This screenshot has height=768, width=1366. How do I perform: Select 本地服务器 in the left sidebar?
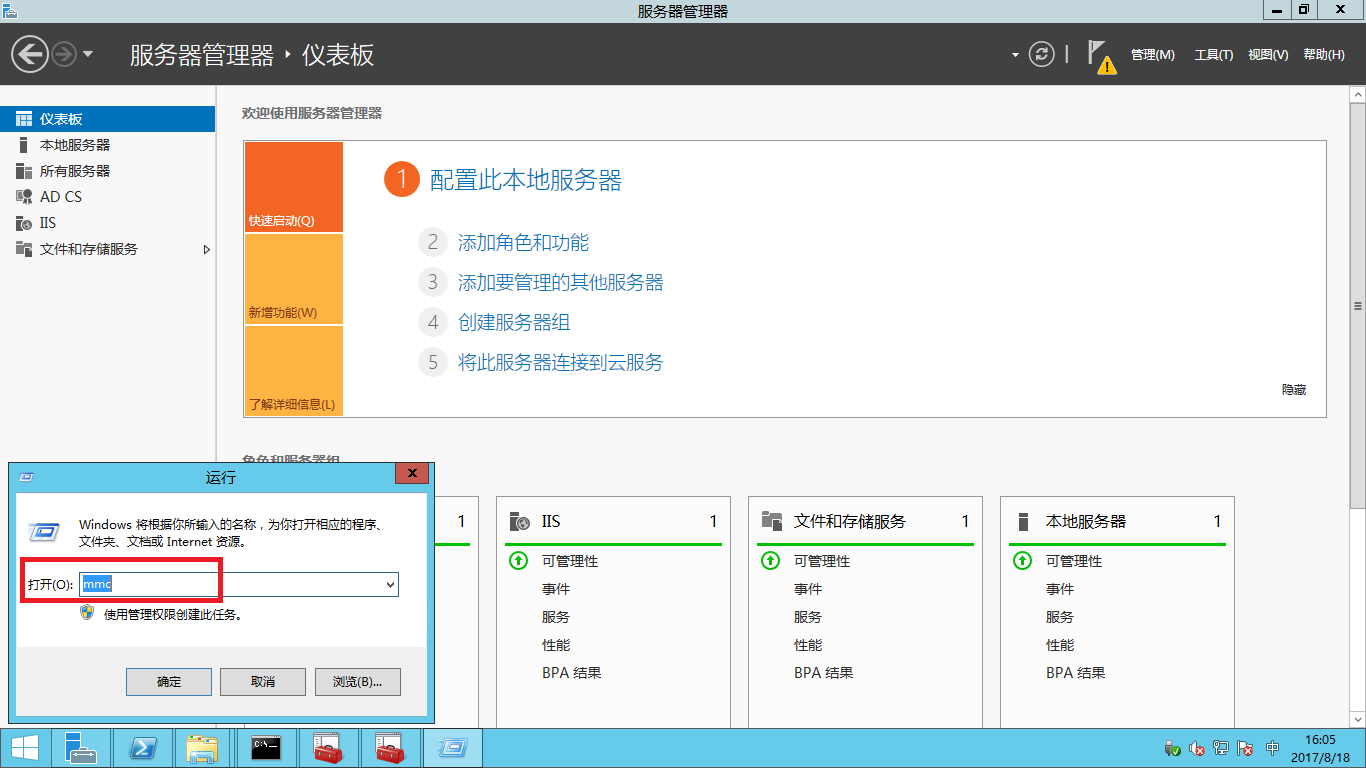click(75, 145)
